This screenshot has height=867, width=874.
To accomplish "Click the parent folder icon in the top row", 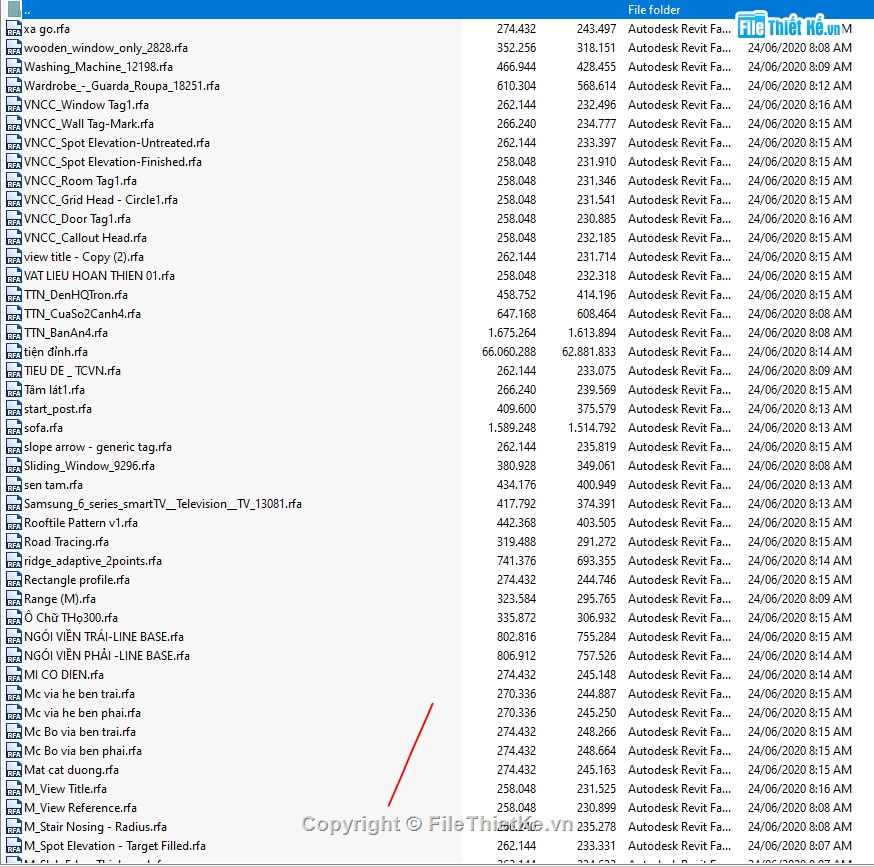I will pyautogui.click(x=14, y=9).
